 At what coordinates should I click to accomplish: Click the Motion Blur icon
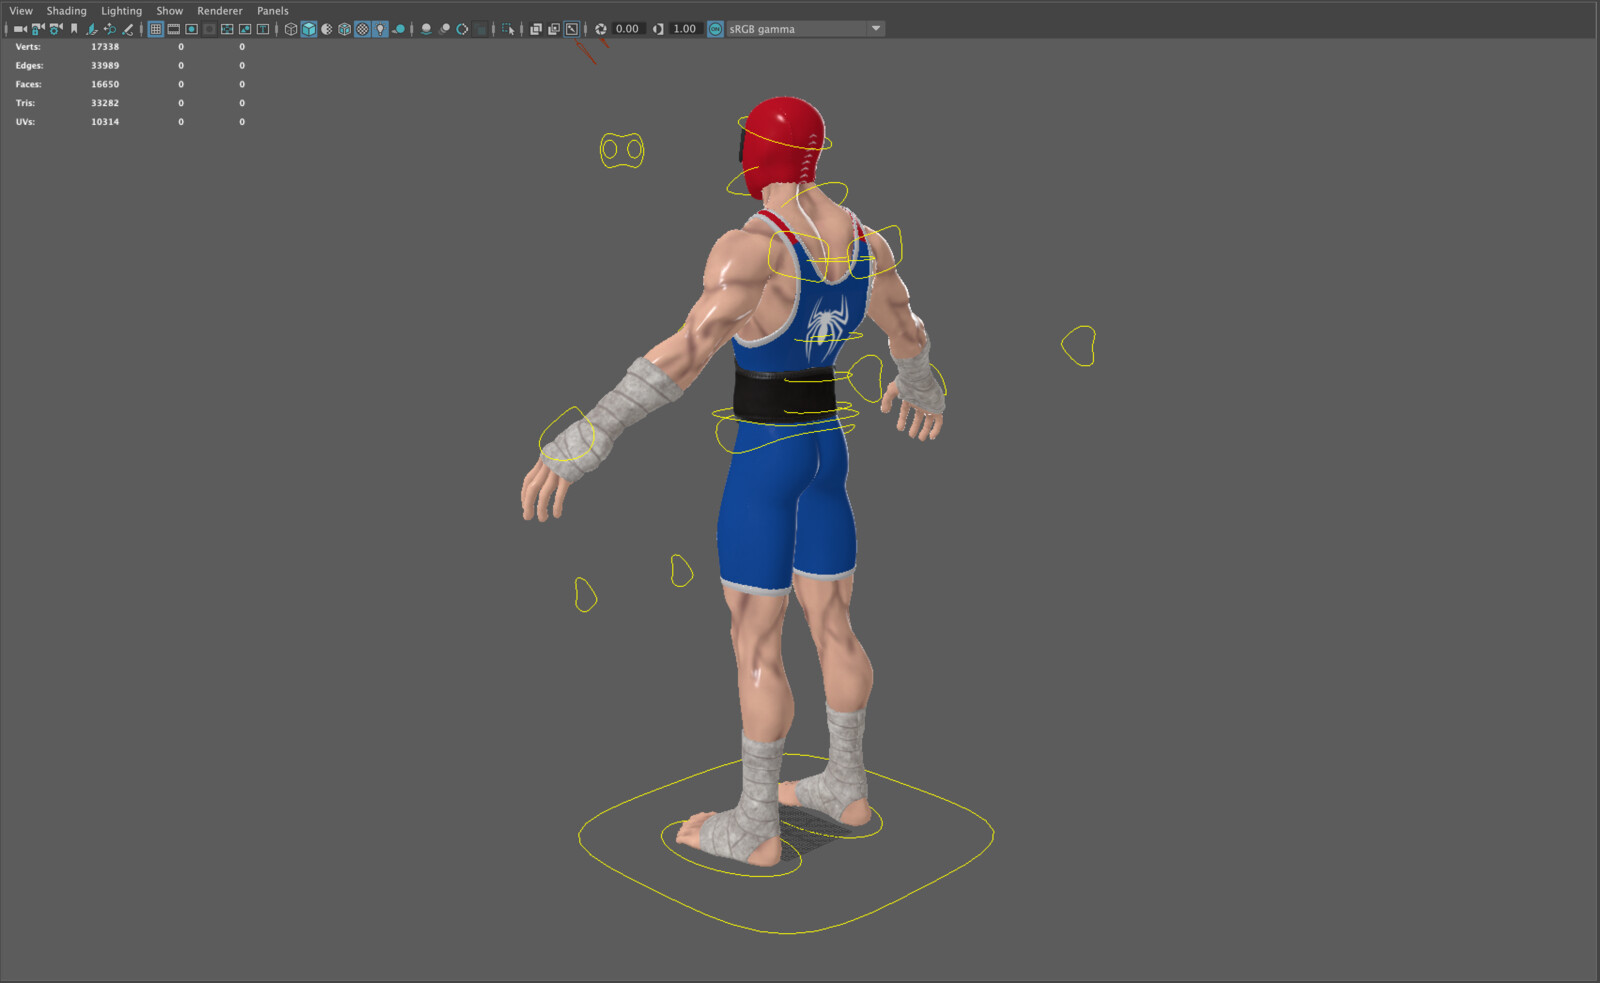tap(444, 29)
